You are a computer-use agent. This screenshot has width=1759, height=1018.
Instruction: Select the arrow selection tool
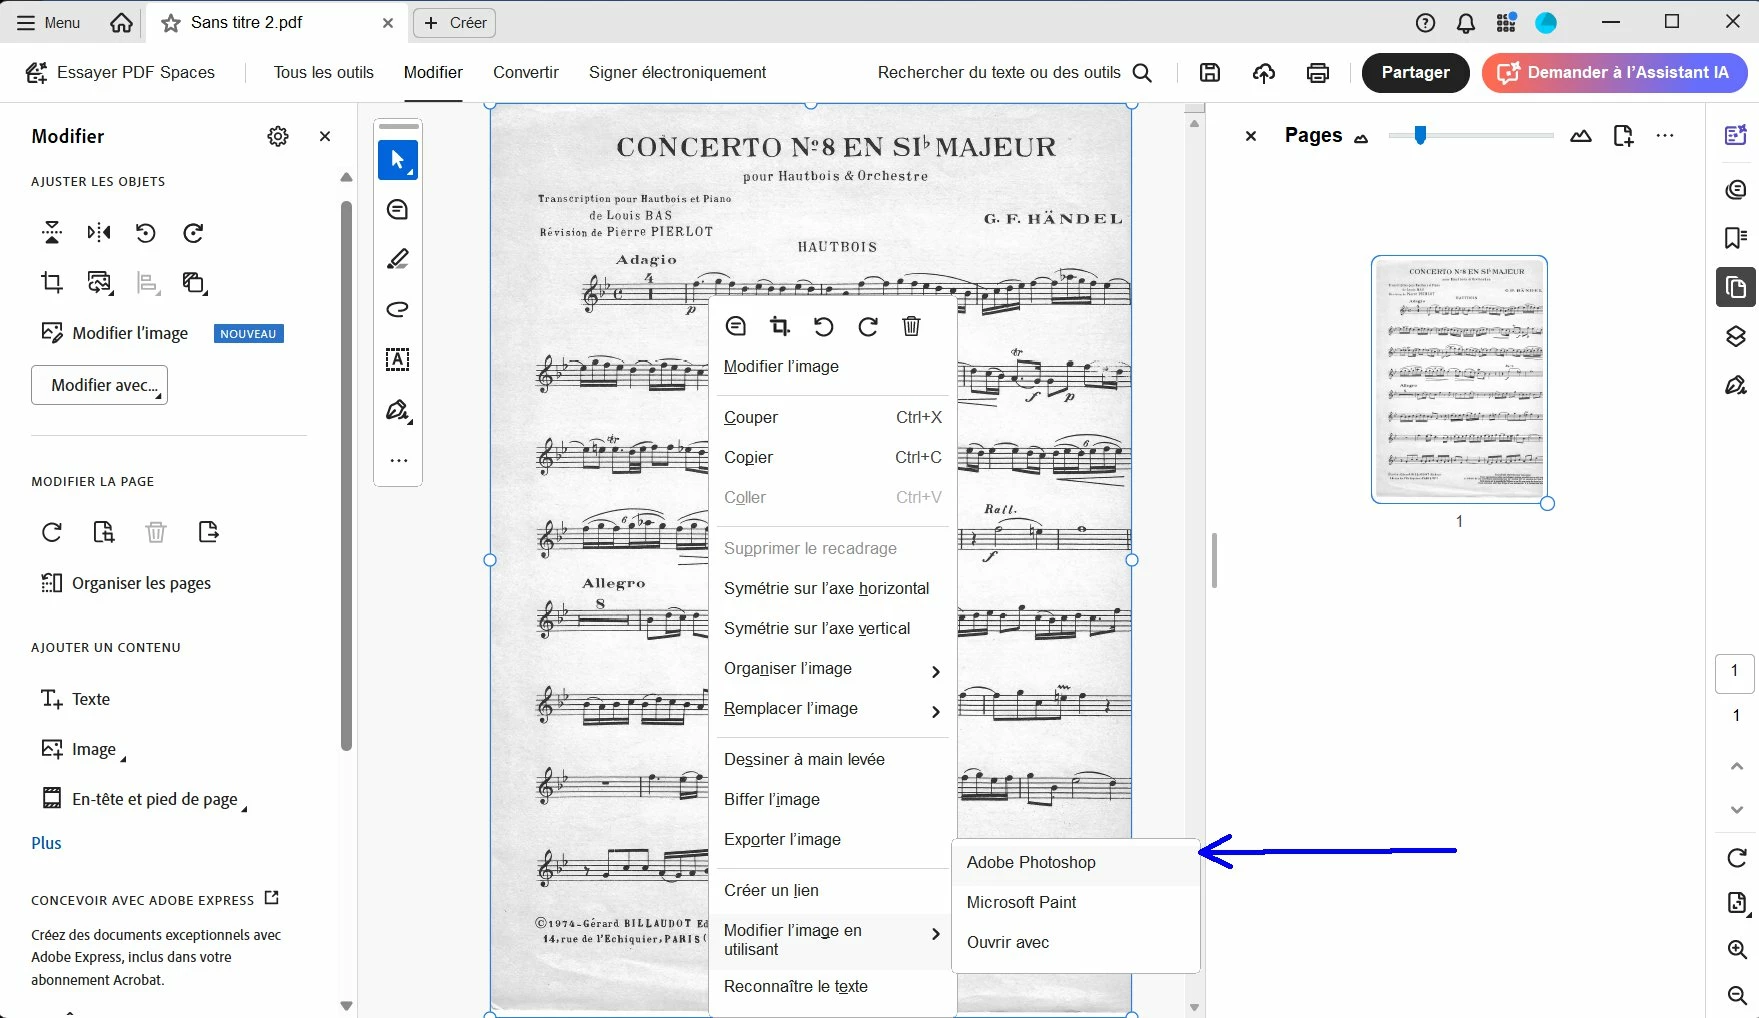pos(398,160)
